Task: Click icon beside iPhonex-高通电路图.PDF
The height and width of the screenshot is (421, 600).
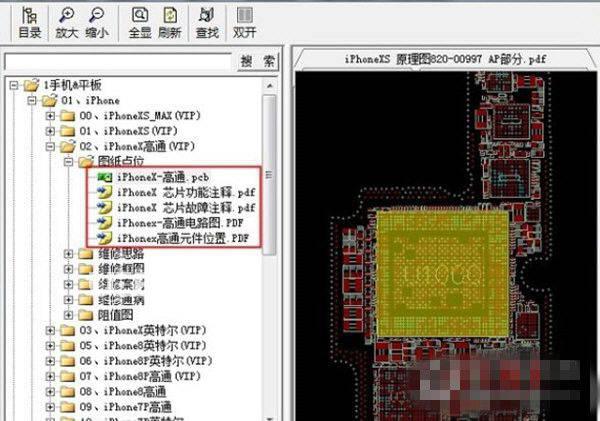Action: (x=104, y=223)
